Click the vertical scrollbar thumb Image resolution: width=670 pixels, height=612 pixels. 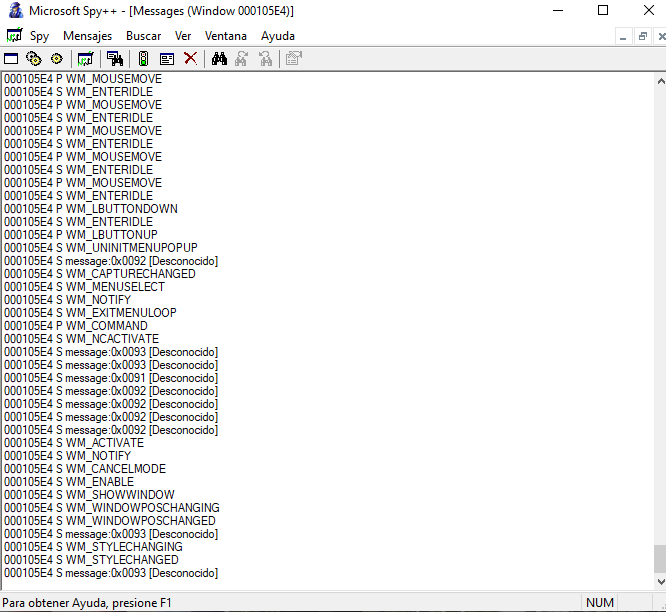[660, 559]
